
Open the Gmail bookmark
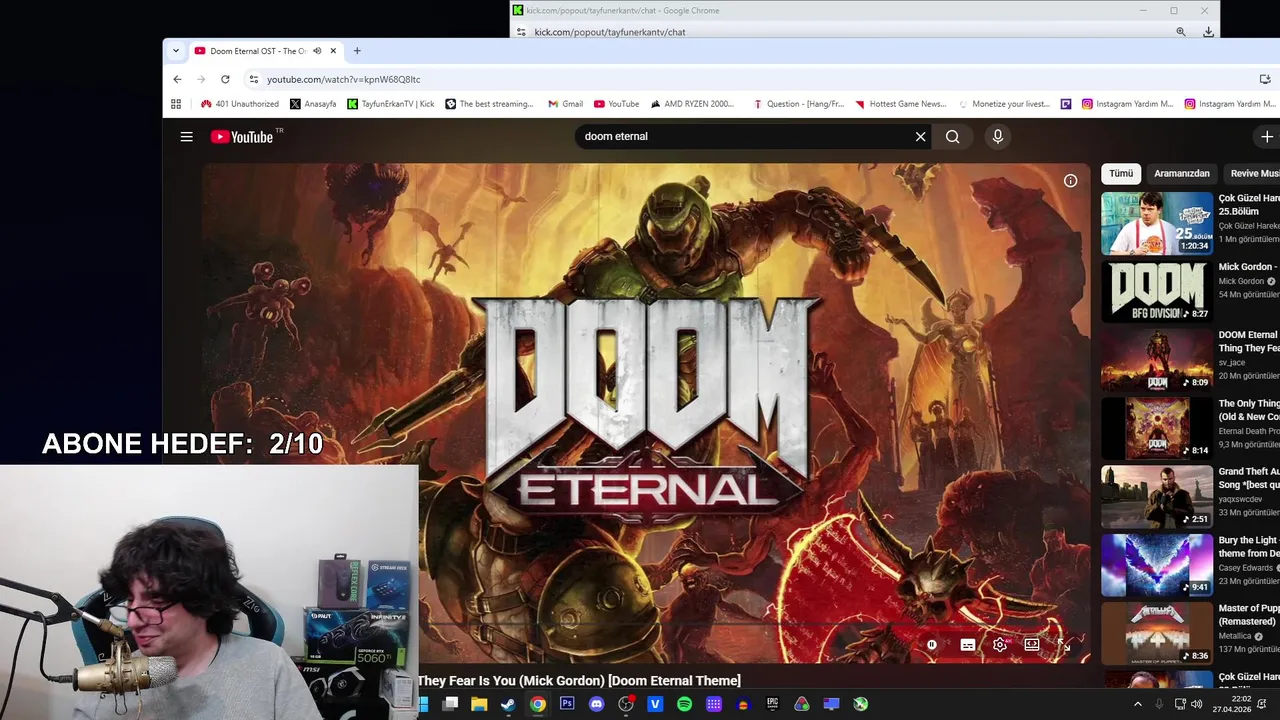[x=565, y=104]
